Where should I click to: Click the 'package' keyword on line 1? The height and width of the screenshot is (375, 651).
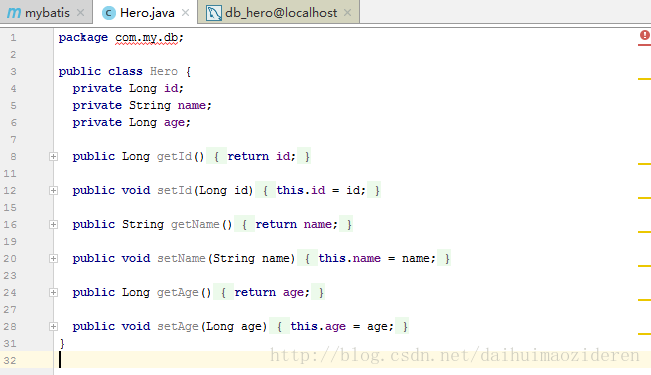[83, 38]
